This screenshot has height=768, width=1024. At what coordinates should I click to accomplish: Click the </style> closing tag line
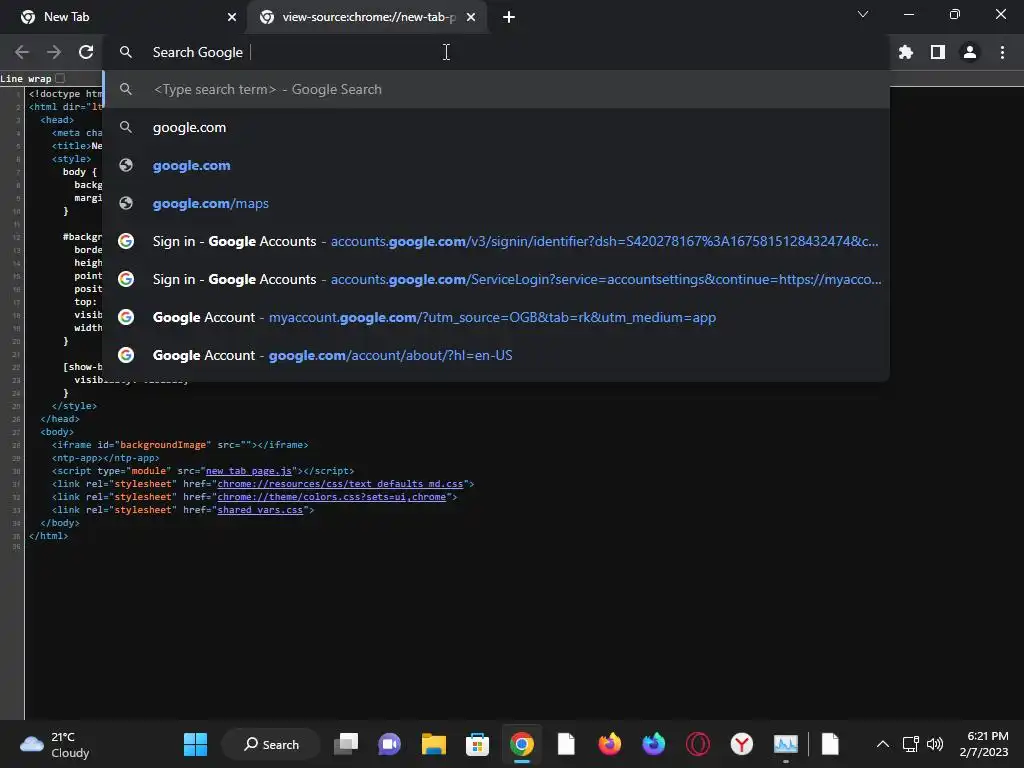pos(74,406)
